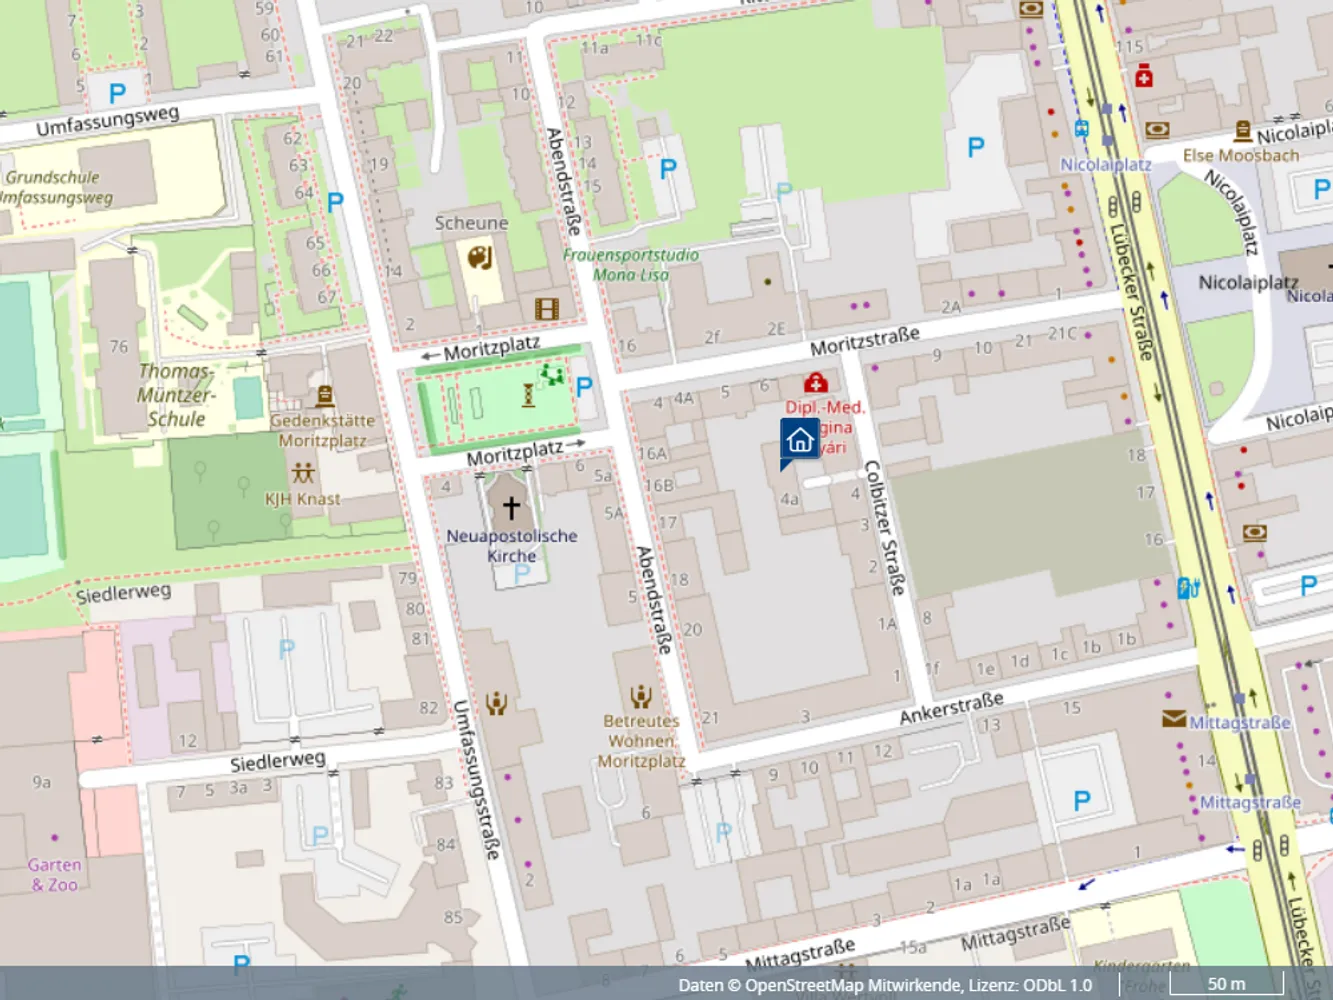
Task: Click the Else Moosbach icon
Action: [1242, 131]
